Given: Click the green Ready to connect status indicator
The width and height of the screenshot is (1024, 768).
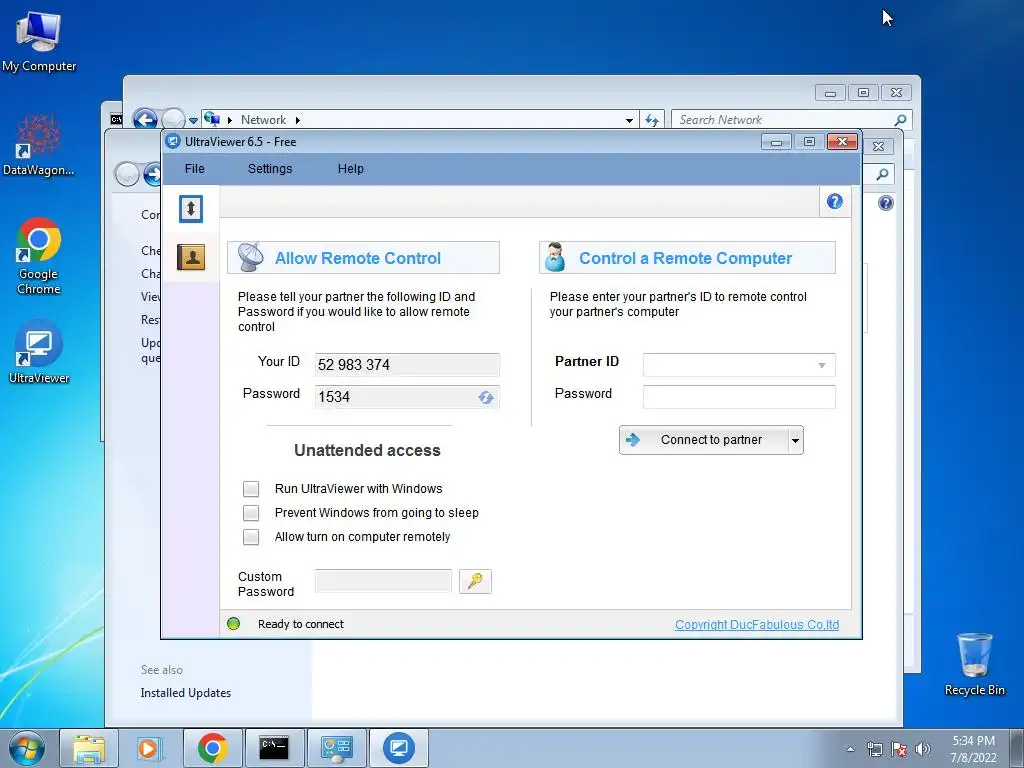Looking at the screenshot, I should [233, 624].
